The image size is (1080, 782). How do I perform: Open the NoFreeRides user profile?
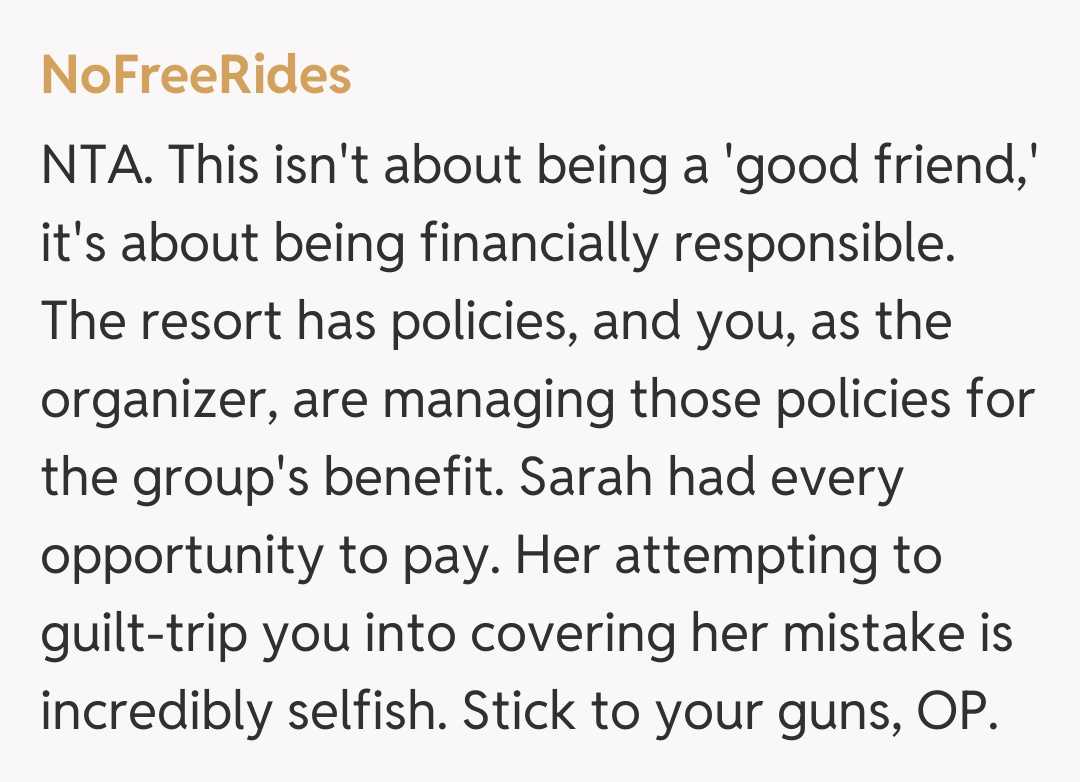click(x=196, y=76)
